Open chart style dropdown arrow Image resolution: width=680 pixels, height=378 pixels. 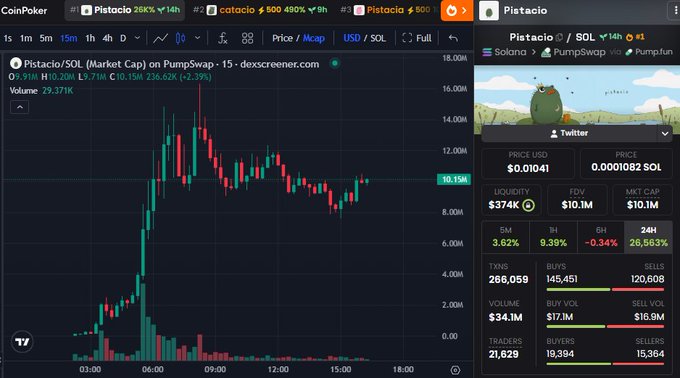[197, 38]
